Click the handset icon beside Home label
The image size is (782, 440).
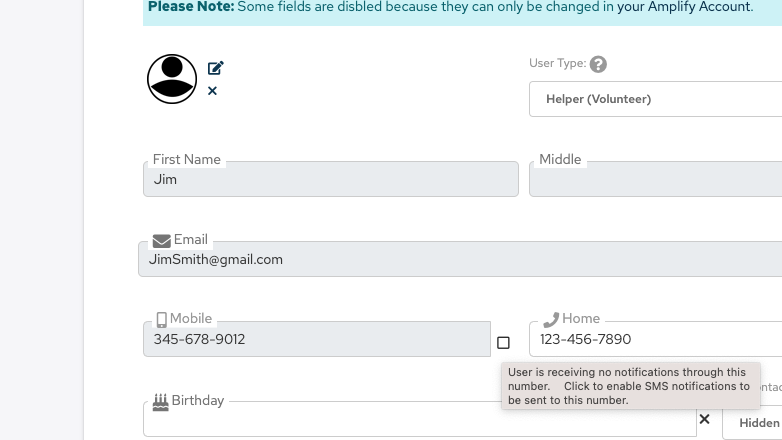click(550, 319)
